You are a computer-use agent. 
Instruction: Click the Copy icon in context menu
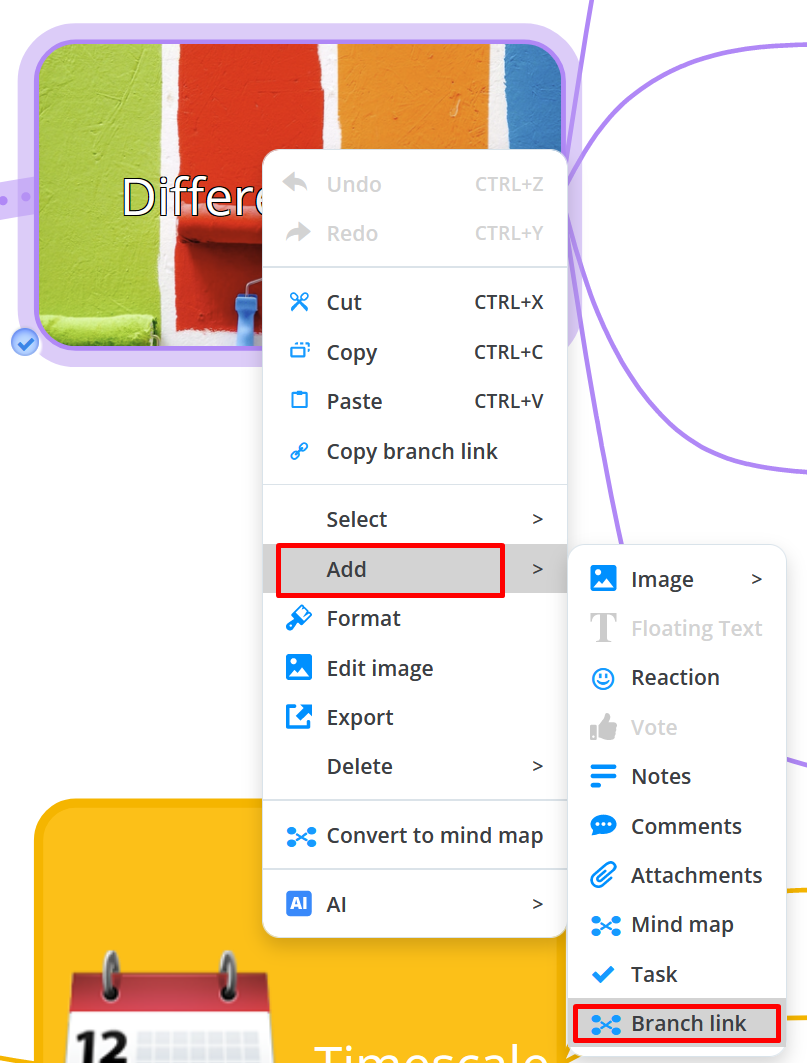(x=299, y=352)
